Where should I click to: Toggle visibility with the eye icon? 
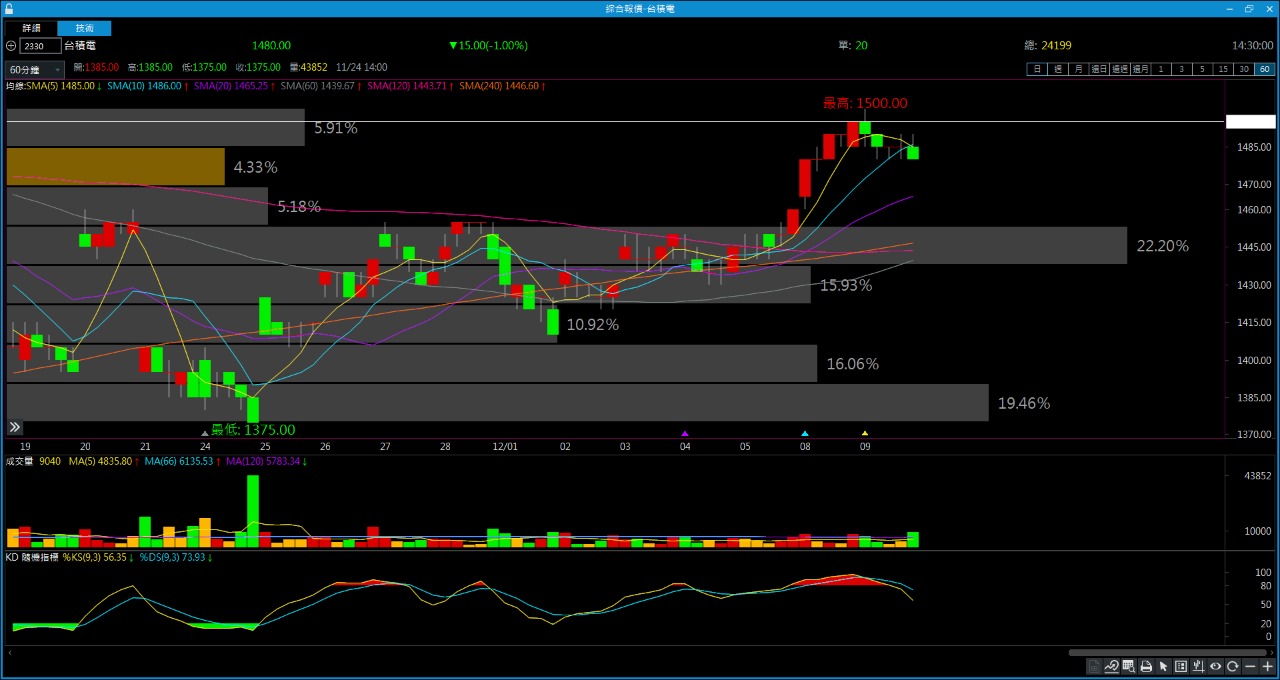[x=1215, y=666]
